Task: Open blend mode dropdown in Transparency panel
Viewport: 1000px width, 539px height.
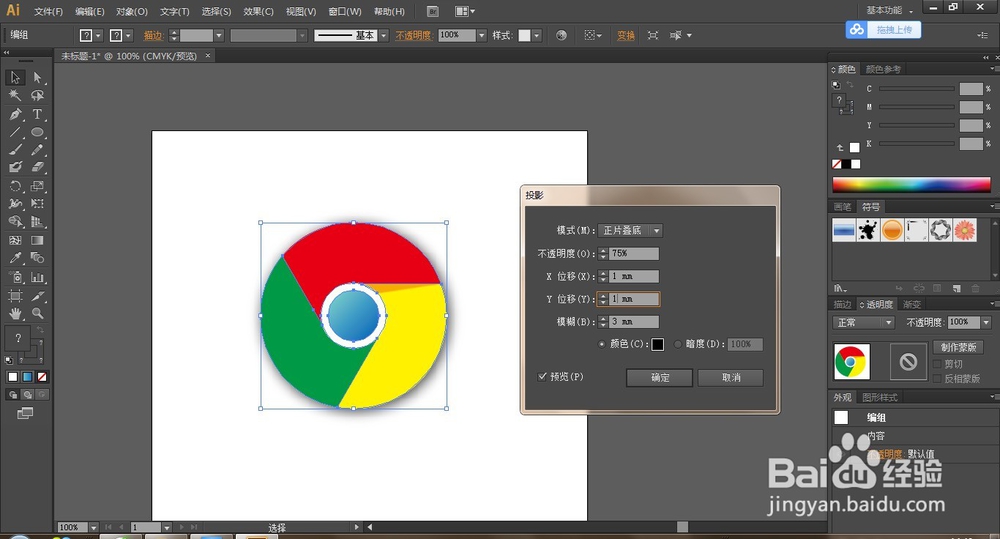Action: point(864,323)
